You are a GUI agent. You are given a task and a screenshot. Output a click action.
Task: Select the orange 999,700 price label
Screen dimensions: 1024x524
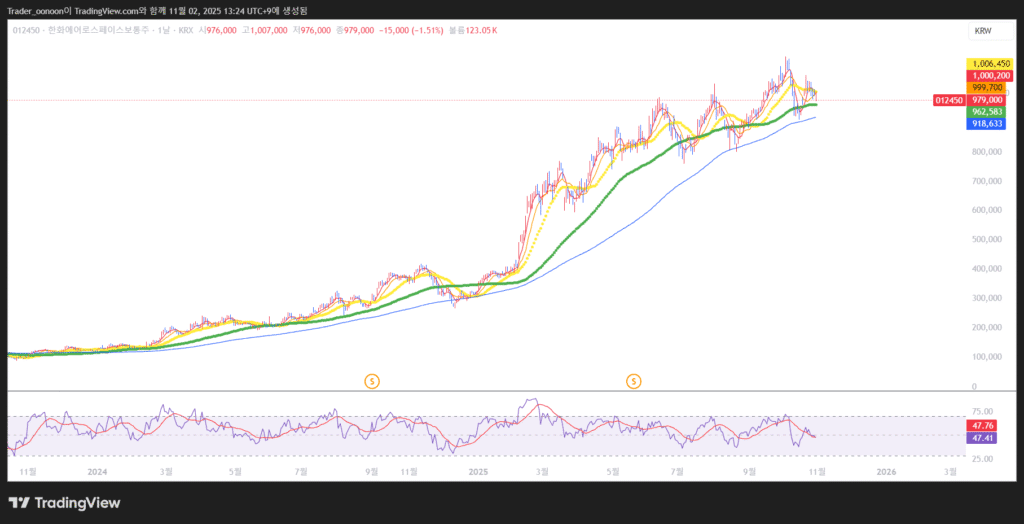click(987, 88)
